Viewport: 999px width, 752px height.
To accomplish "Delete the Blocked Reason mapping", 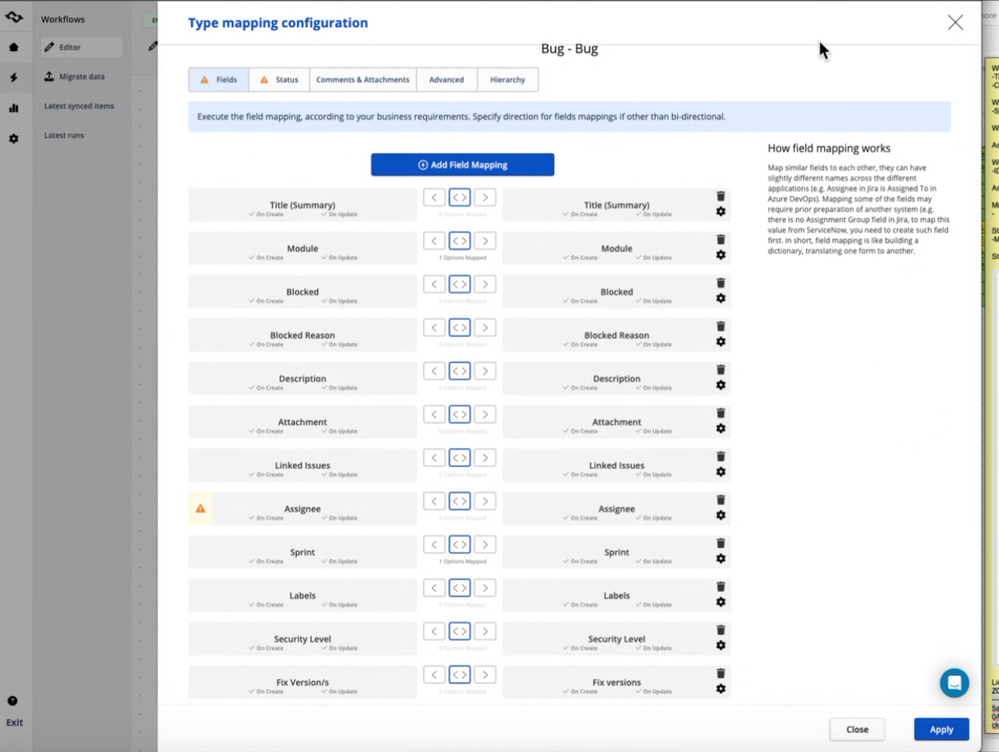I will click(721, 326).
